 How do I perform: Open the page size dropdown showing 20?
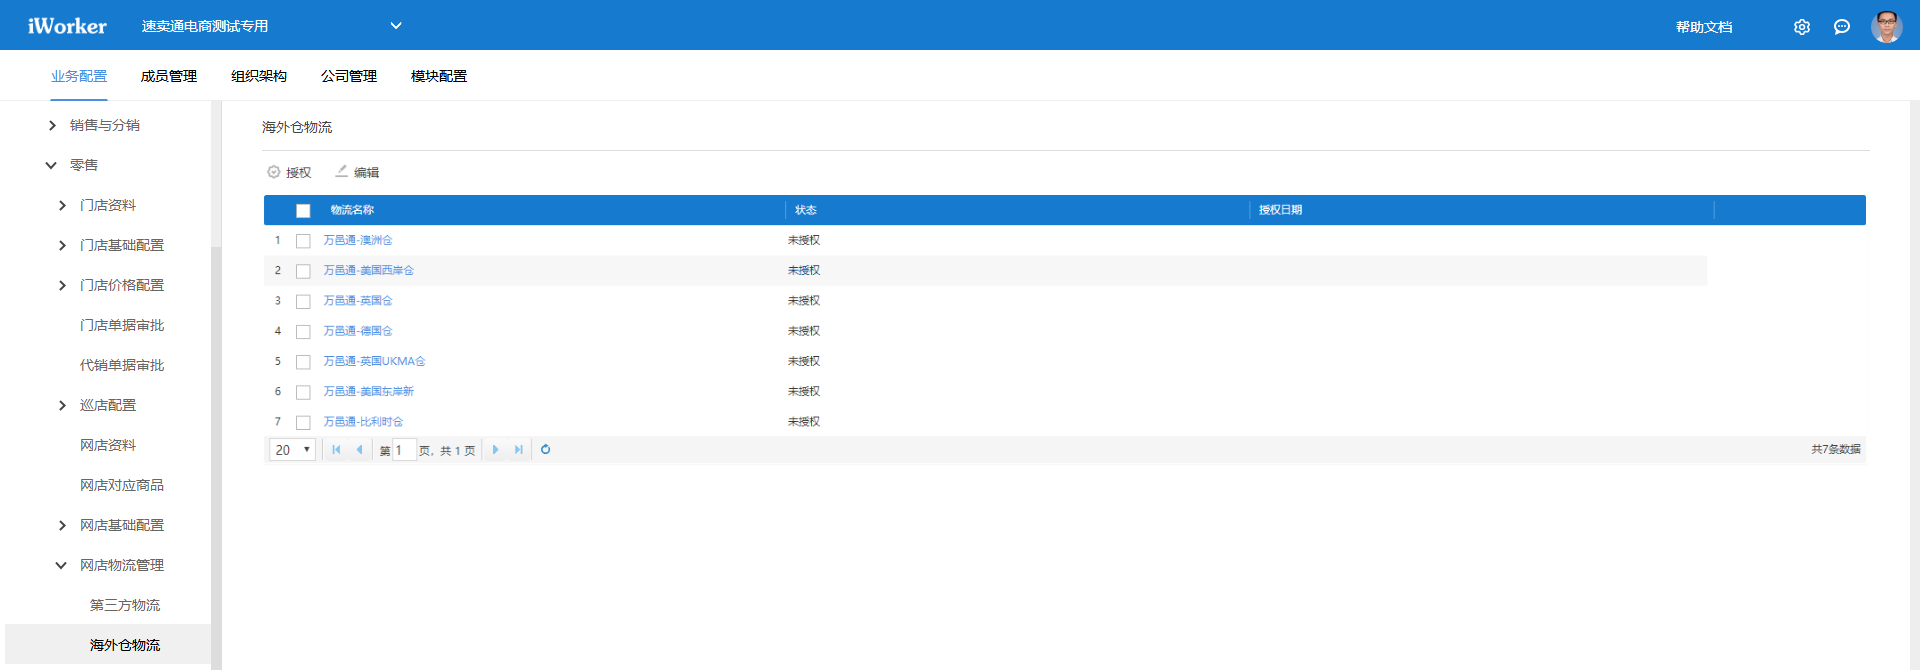(x=292, y=450)
